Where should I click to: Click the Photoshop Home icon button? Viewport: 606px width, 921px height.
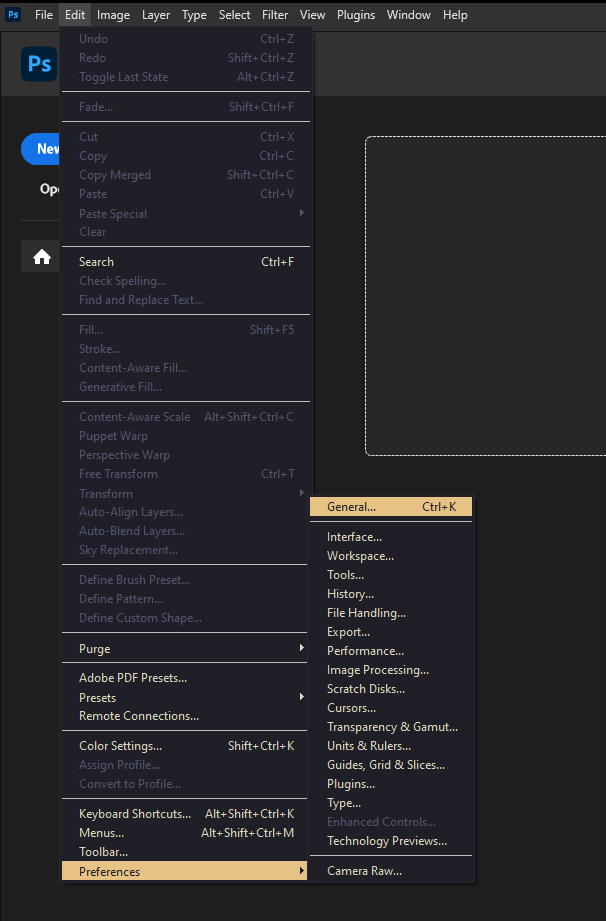[41, 257]
